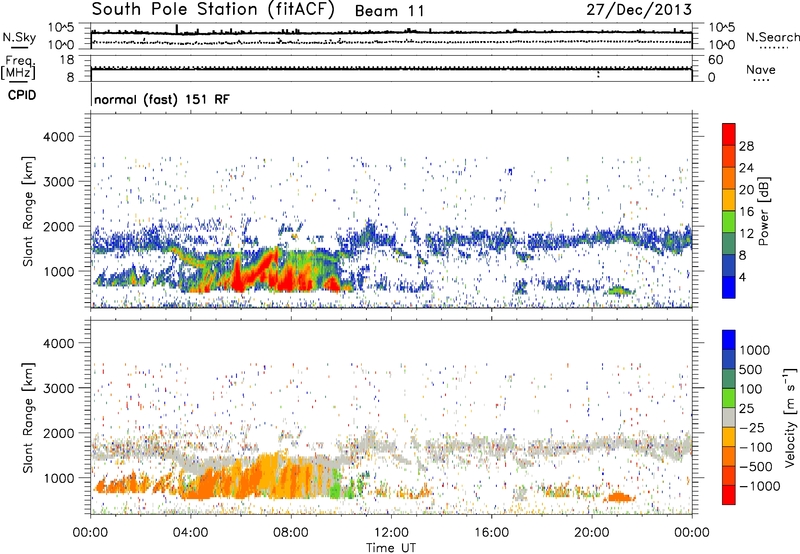Click the 'Slant Range [km]' label of velocity panel
800x554 pixels.
click(x=28, y=417)
